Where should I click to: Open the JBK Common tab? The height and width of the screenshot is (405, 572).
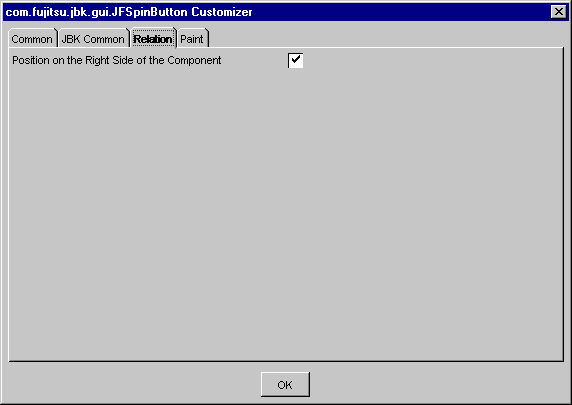click(93, 39)
